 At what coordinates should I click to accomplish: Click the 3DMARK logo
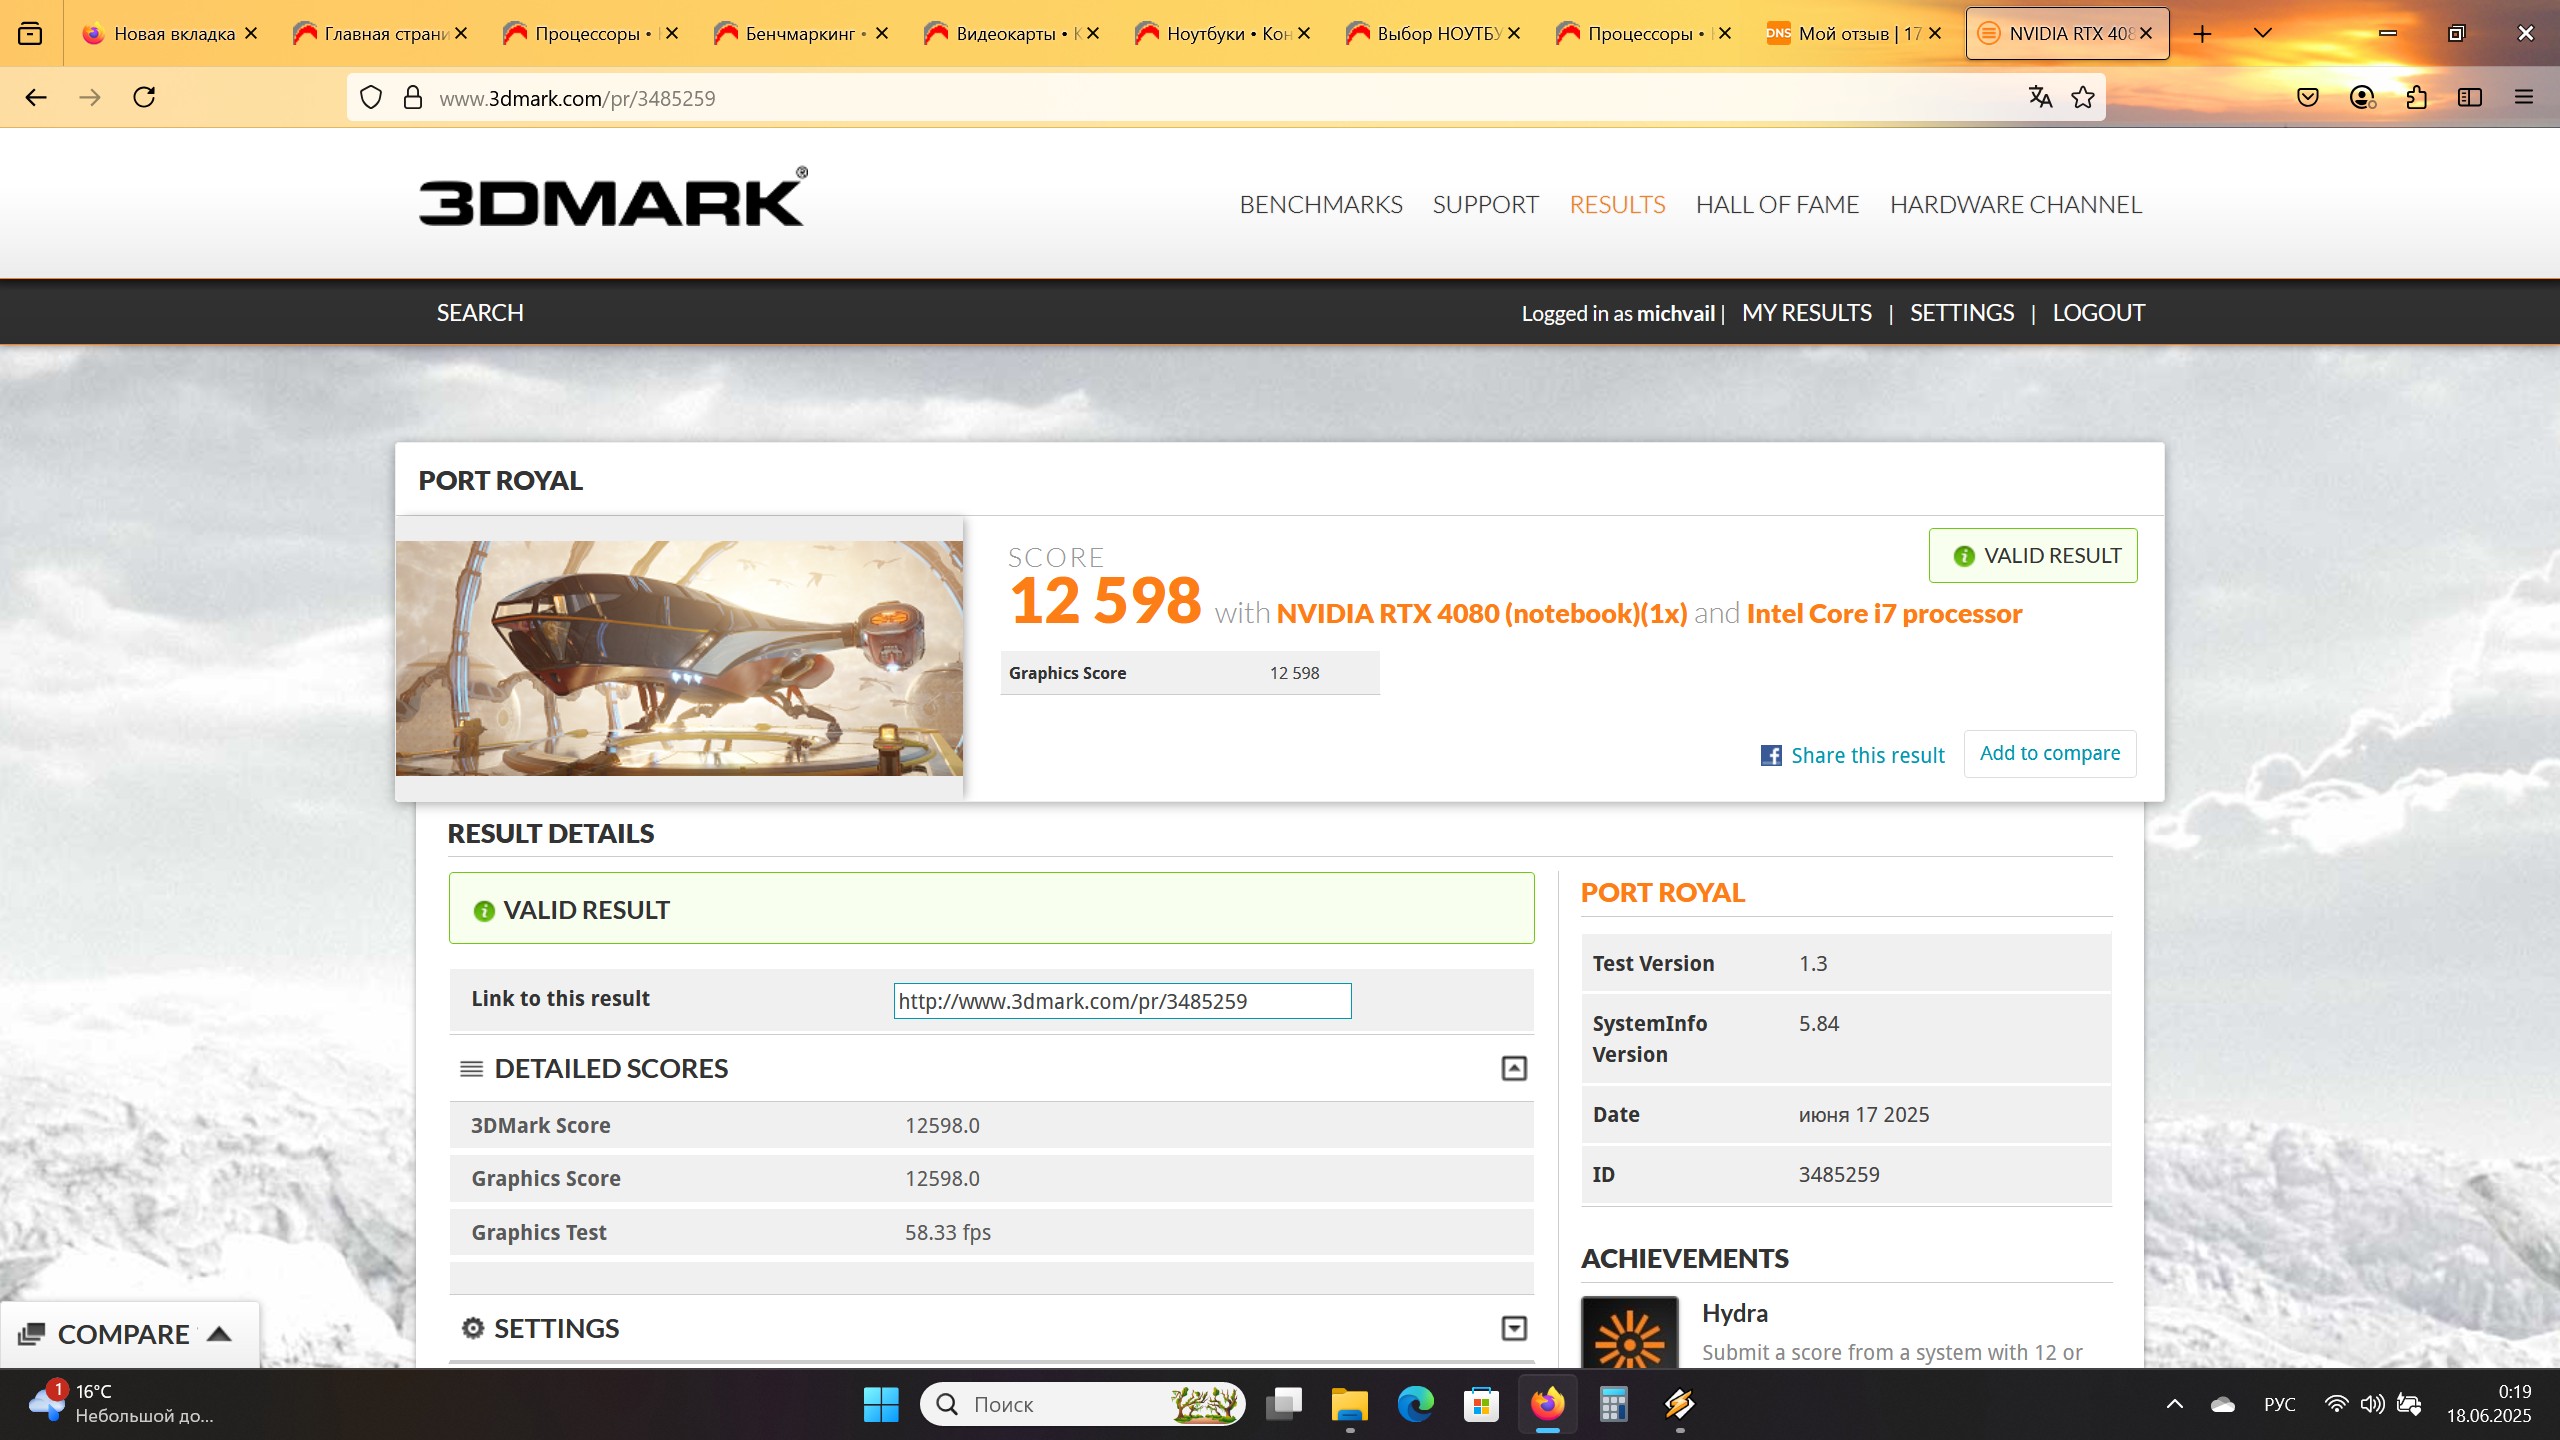pyautogui.click(x=612, y=198)
